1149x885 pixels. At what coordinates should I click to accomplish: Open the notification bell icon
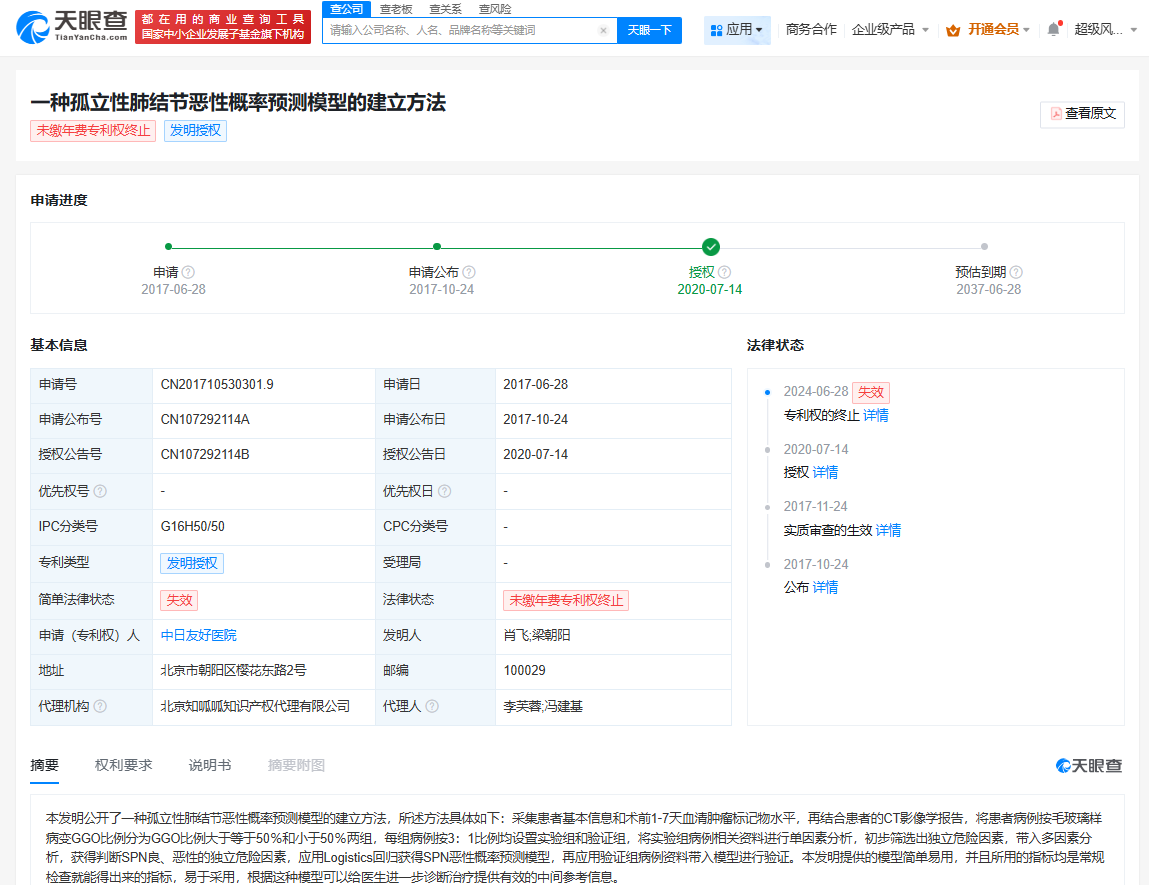1052,30
